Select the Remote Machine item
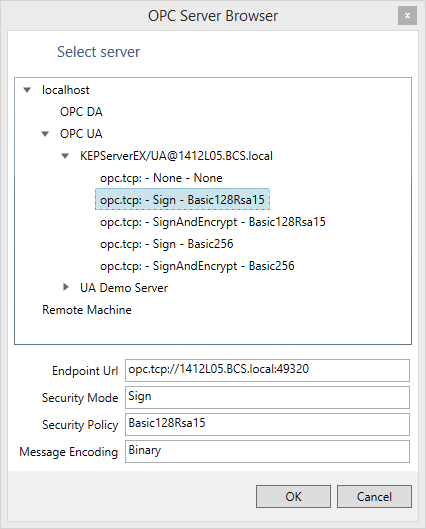This screenshot has width=426, height=529. (x=87, y=310)
